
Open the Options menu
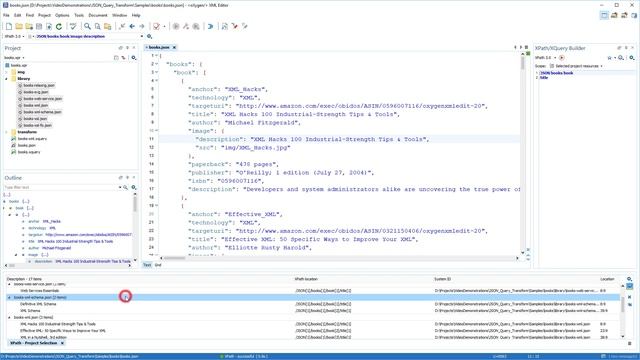[x=62, y=15]
